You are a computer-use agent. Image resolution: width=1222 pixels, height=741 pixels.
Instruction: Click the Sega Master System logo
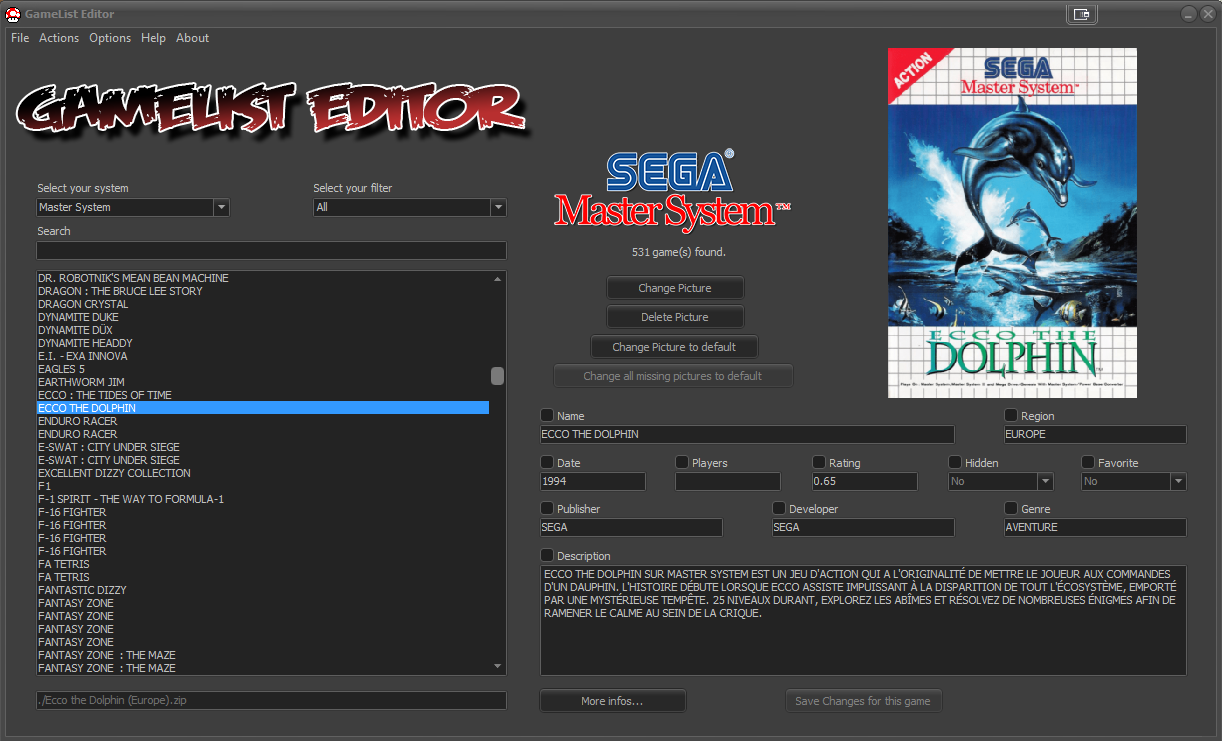[x=672, y=190]
